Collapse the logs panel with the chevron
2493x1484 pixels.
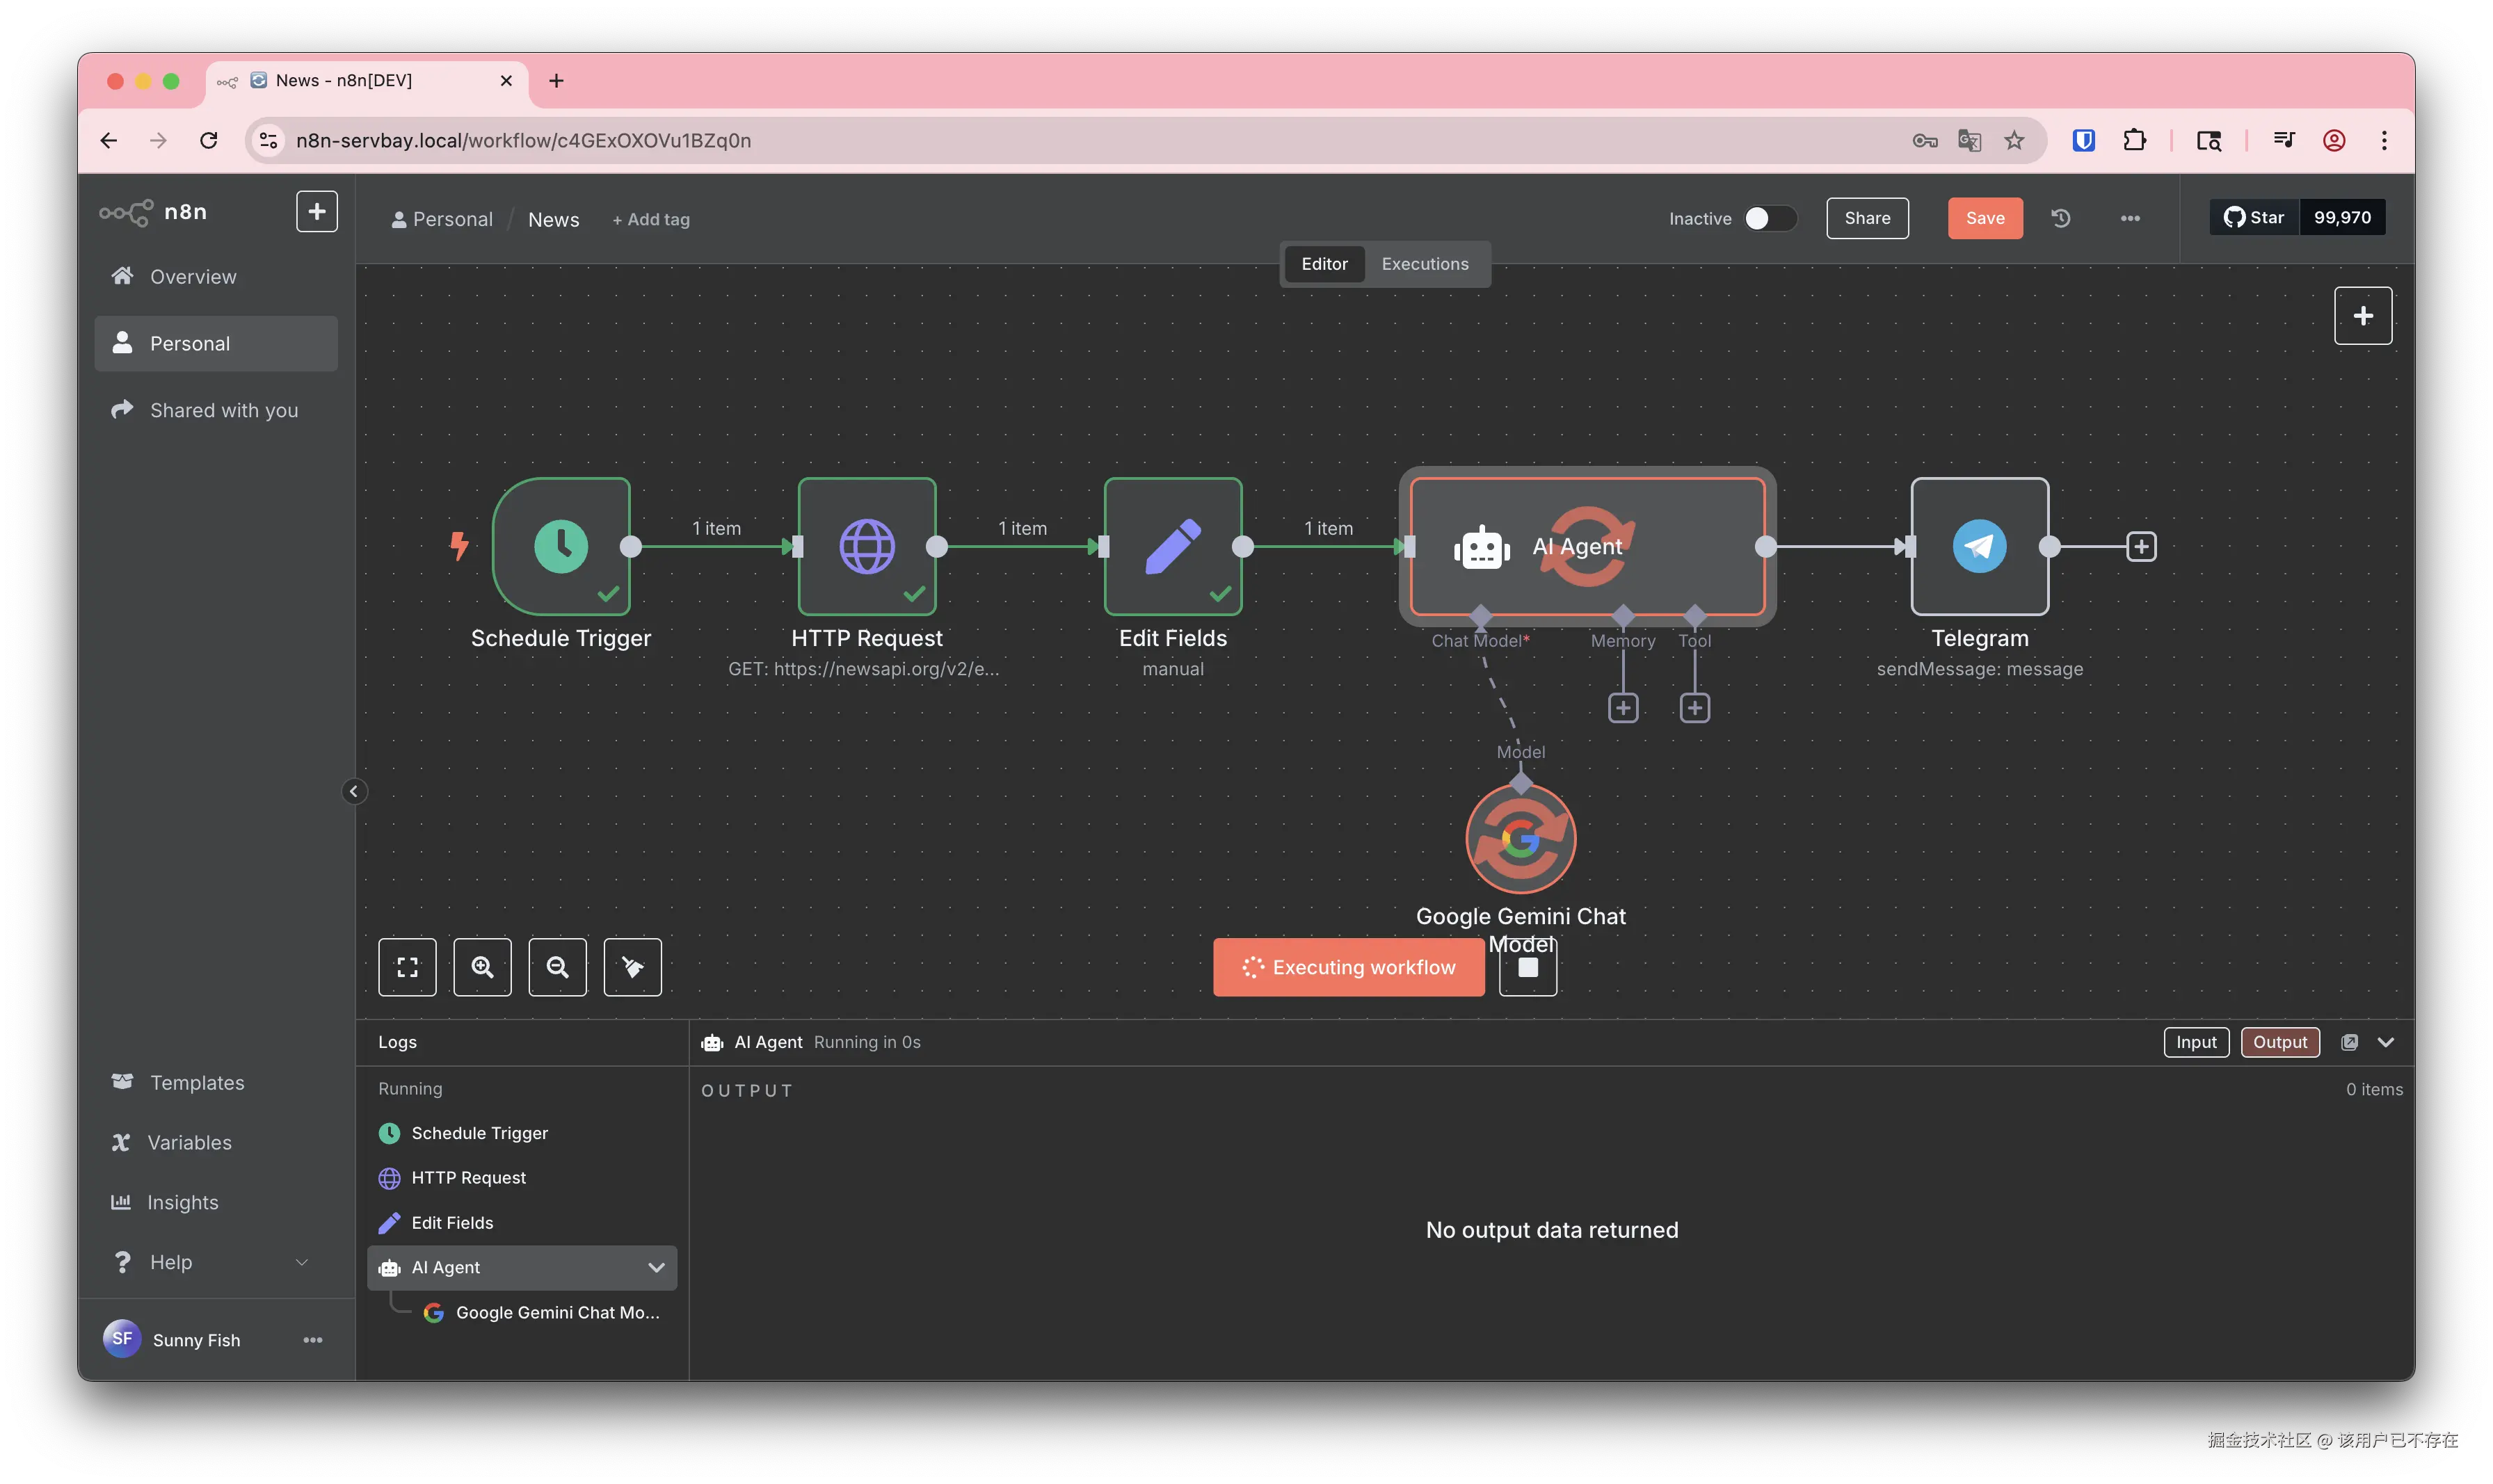pyautogui.click(x=2386, y=1042)
